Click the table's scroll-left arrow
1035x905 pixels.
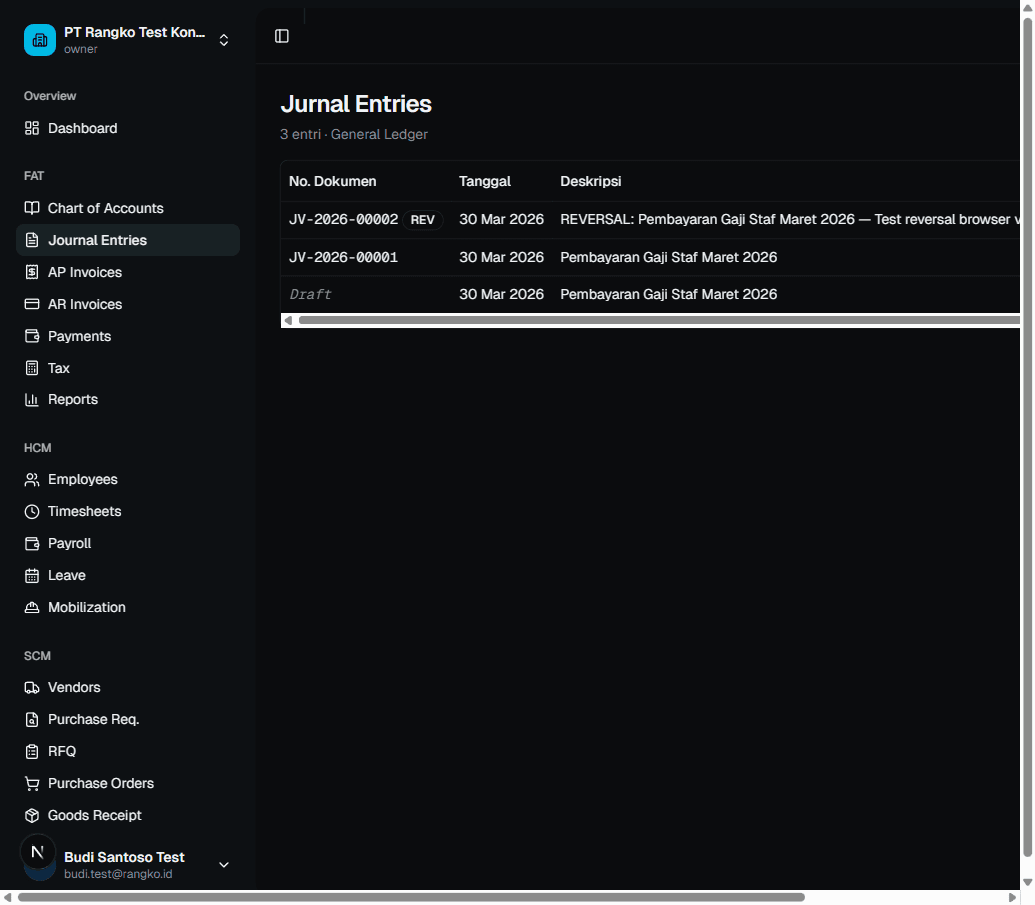[x=288, y=320]
